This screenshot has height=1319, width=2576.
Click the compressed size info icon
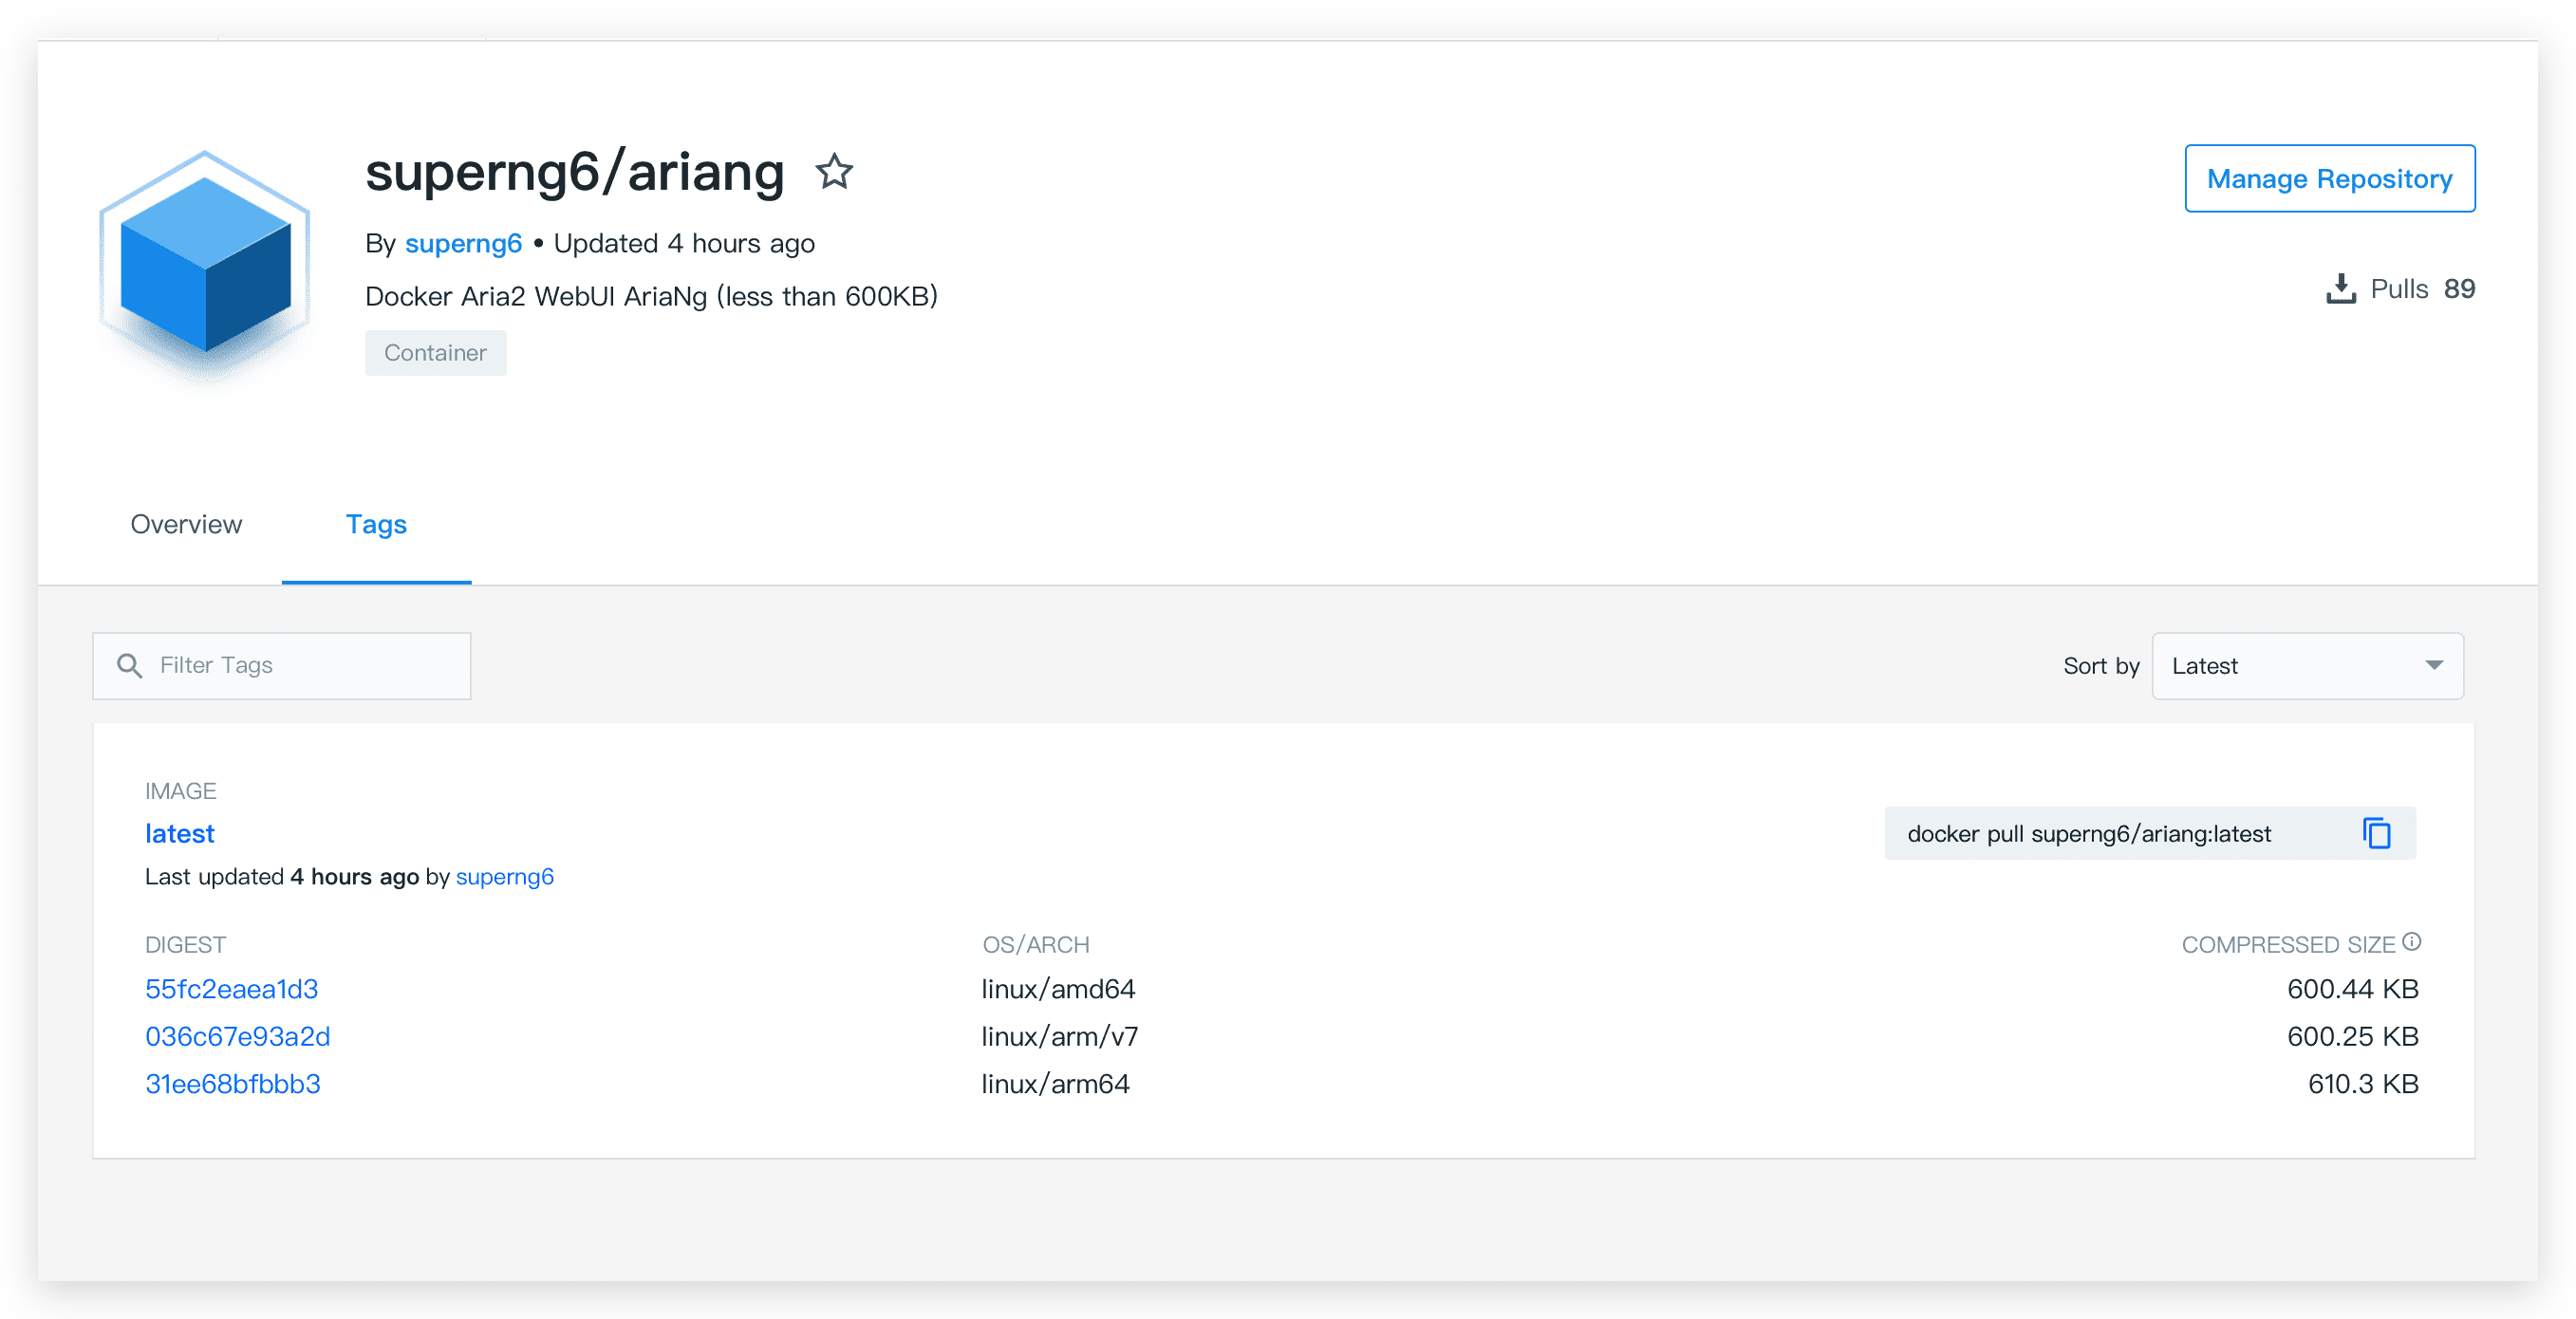(x=2412, y=941)
